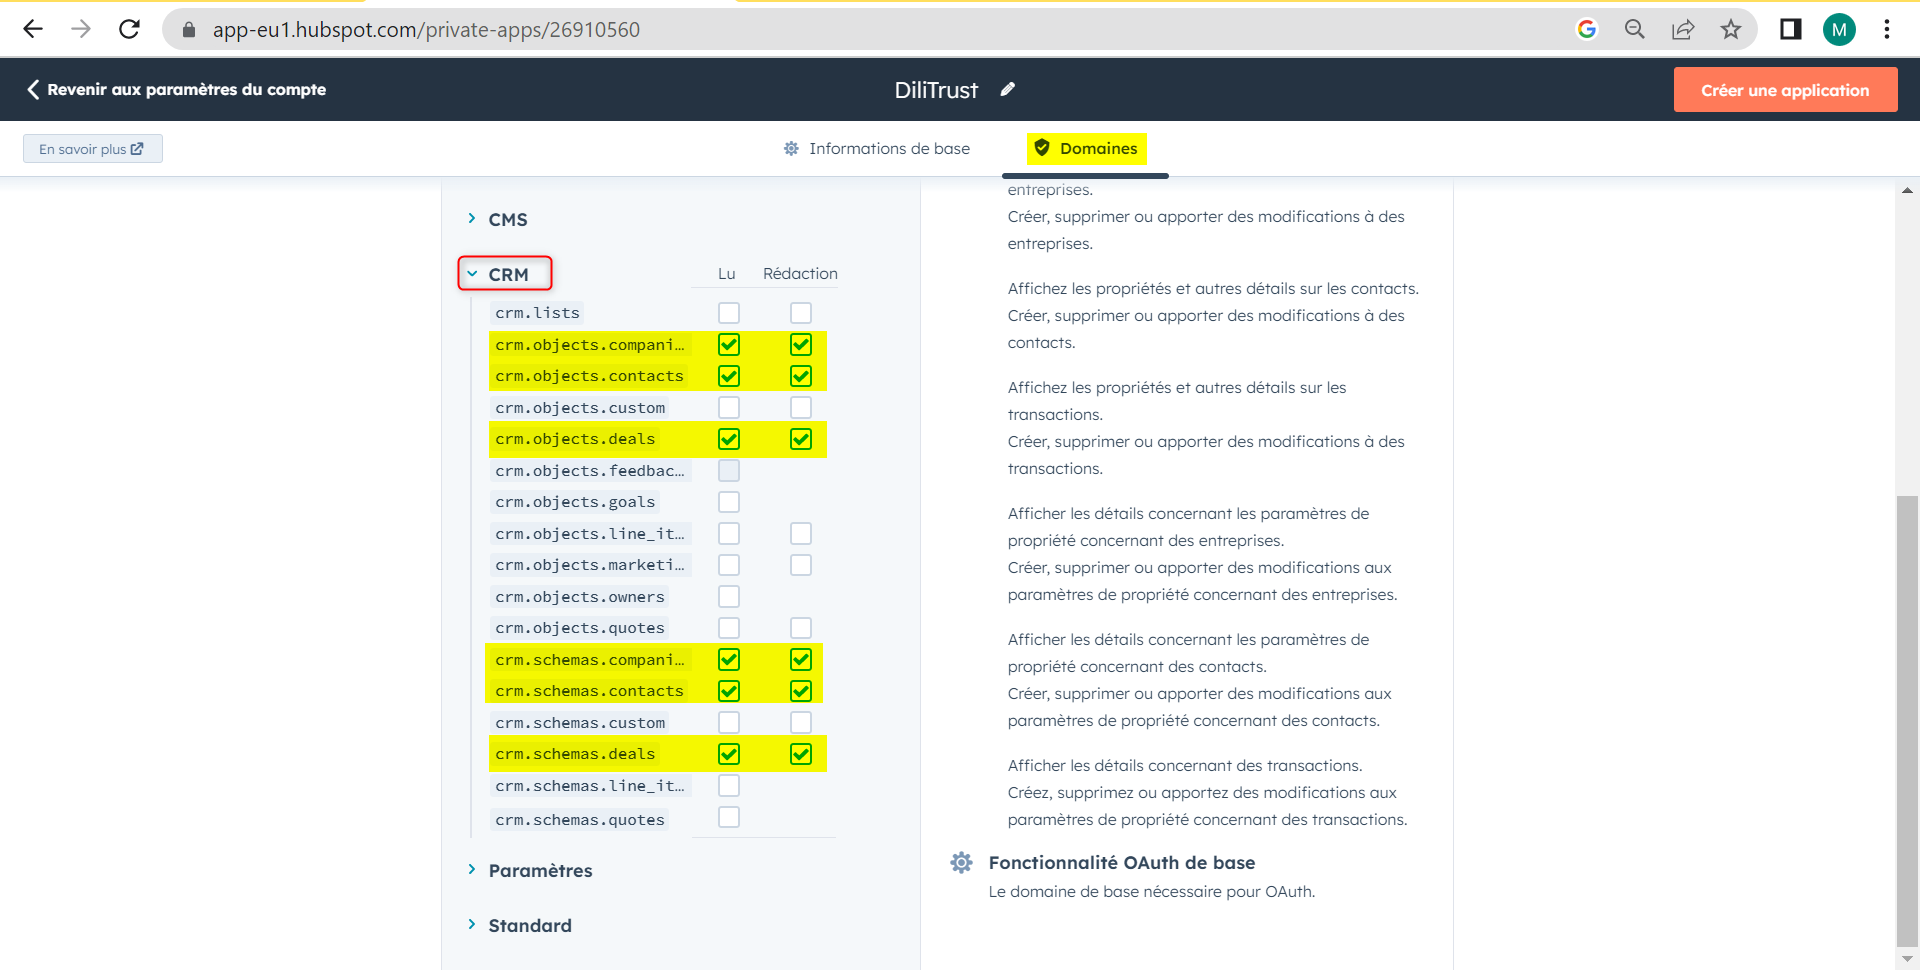The image size is (1920, 970).
Task: Focus the browser address bar URL
Action: point(426,30)
